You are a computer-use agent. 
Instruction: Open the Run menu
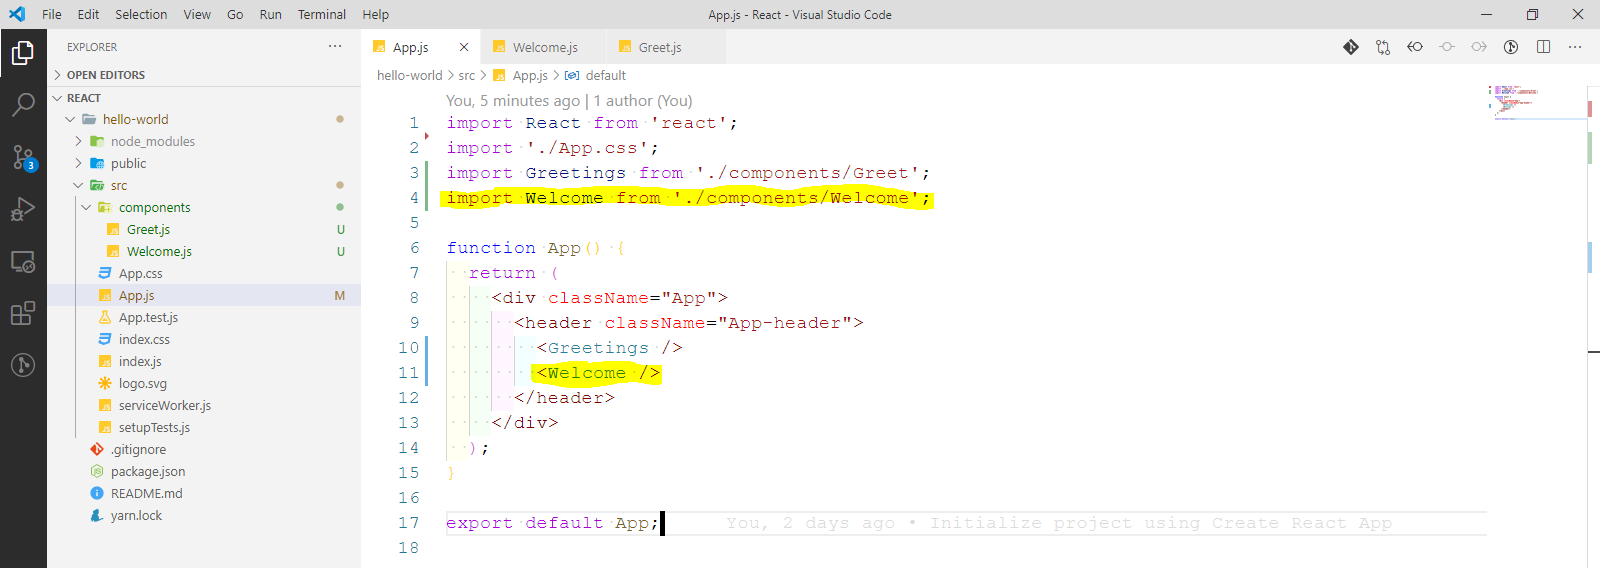coord(270,14)
